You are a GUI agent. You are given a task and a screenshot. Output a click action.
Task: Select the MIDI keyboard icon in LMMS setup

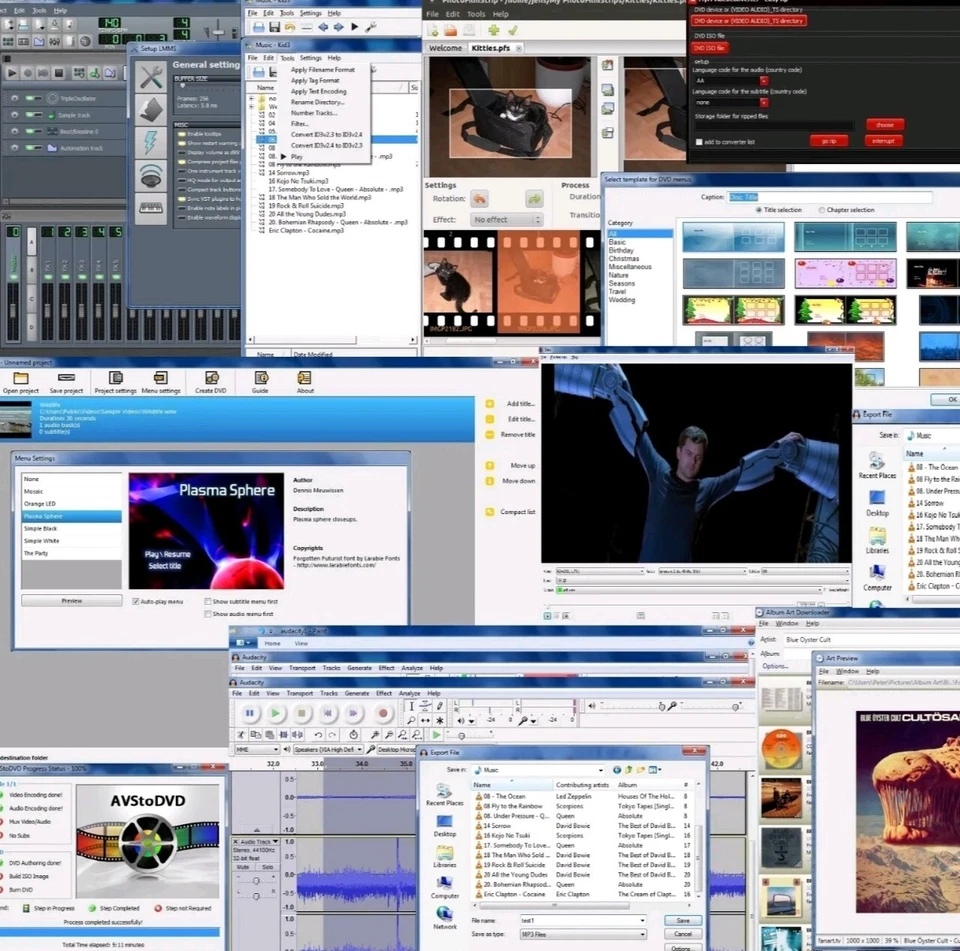(x=151, y=207)
